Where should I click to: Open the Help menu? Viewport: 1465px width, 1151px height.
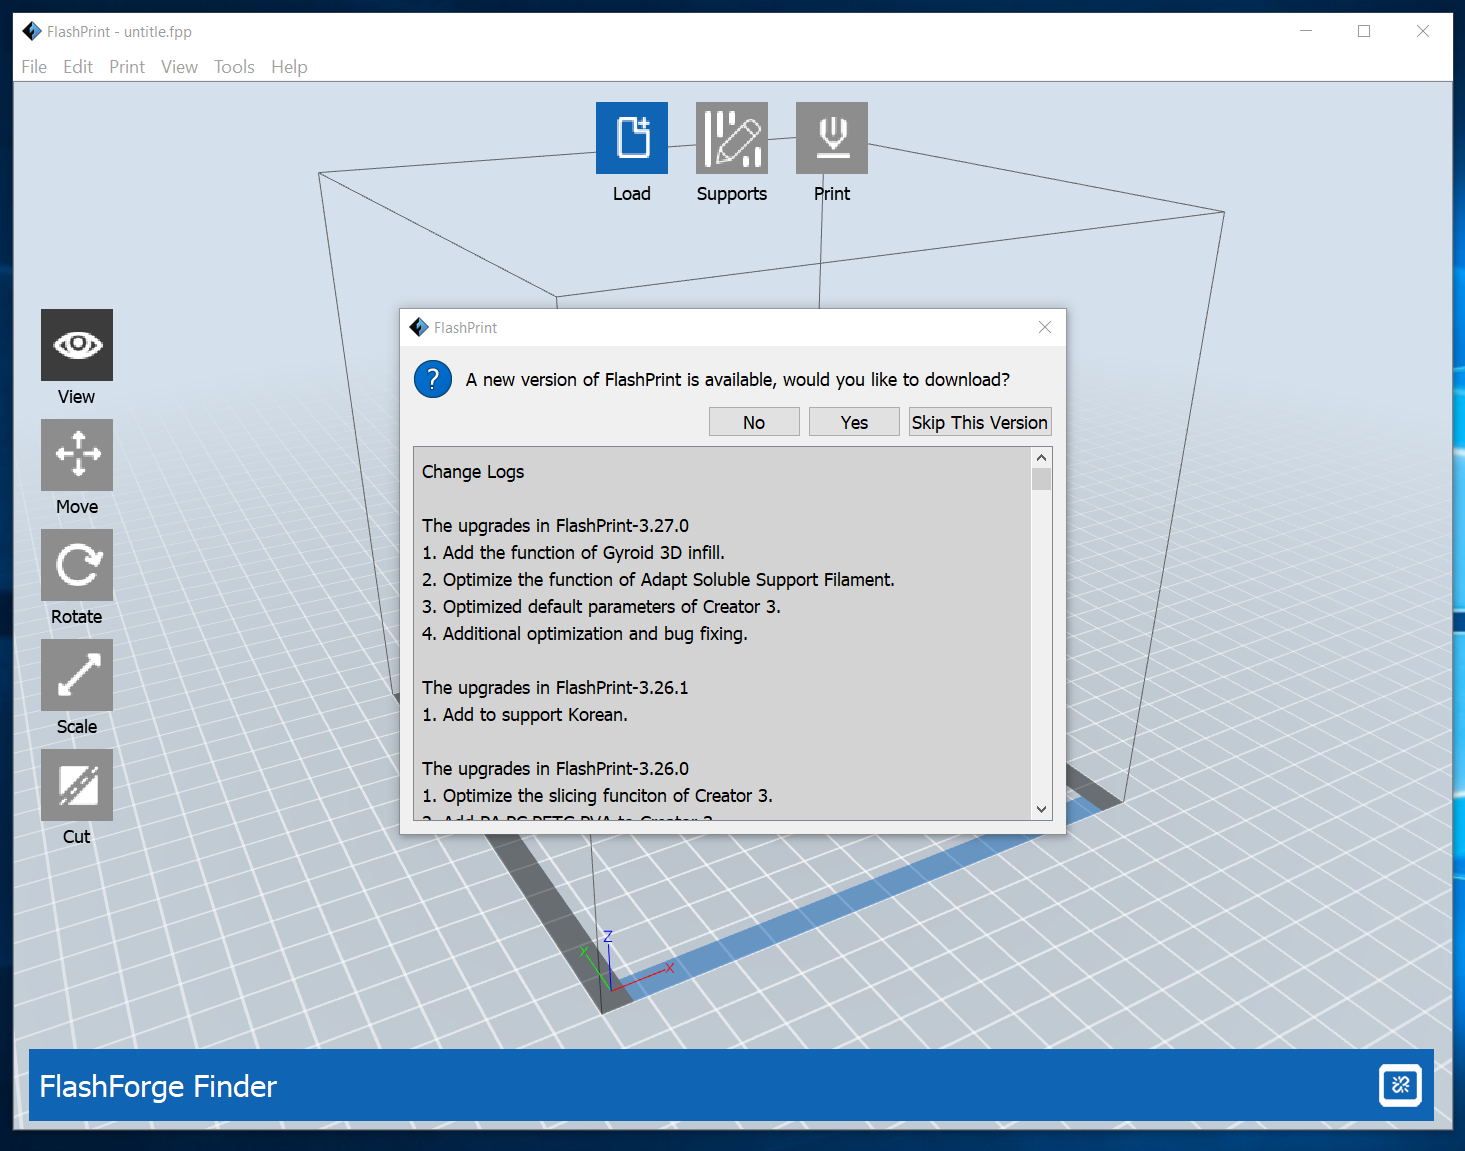[x=289, y=67]
